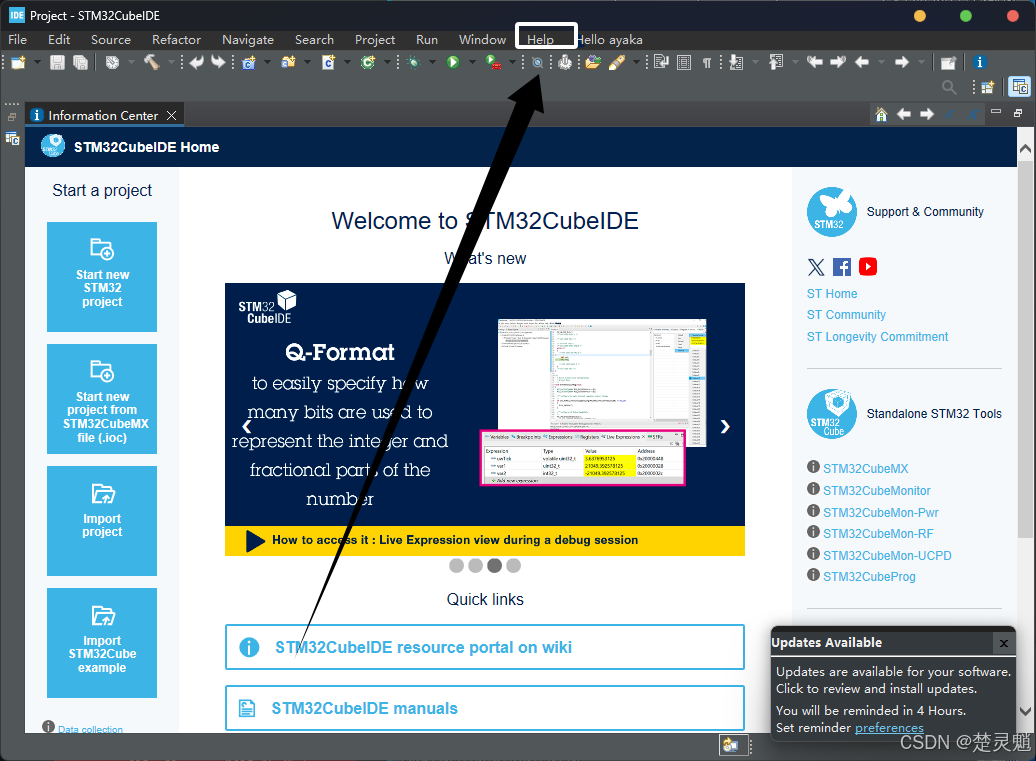Click Start new STM32 project tile
Image resolution: width=1036 pixels, height=761 pixels.
coord(102,277)
